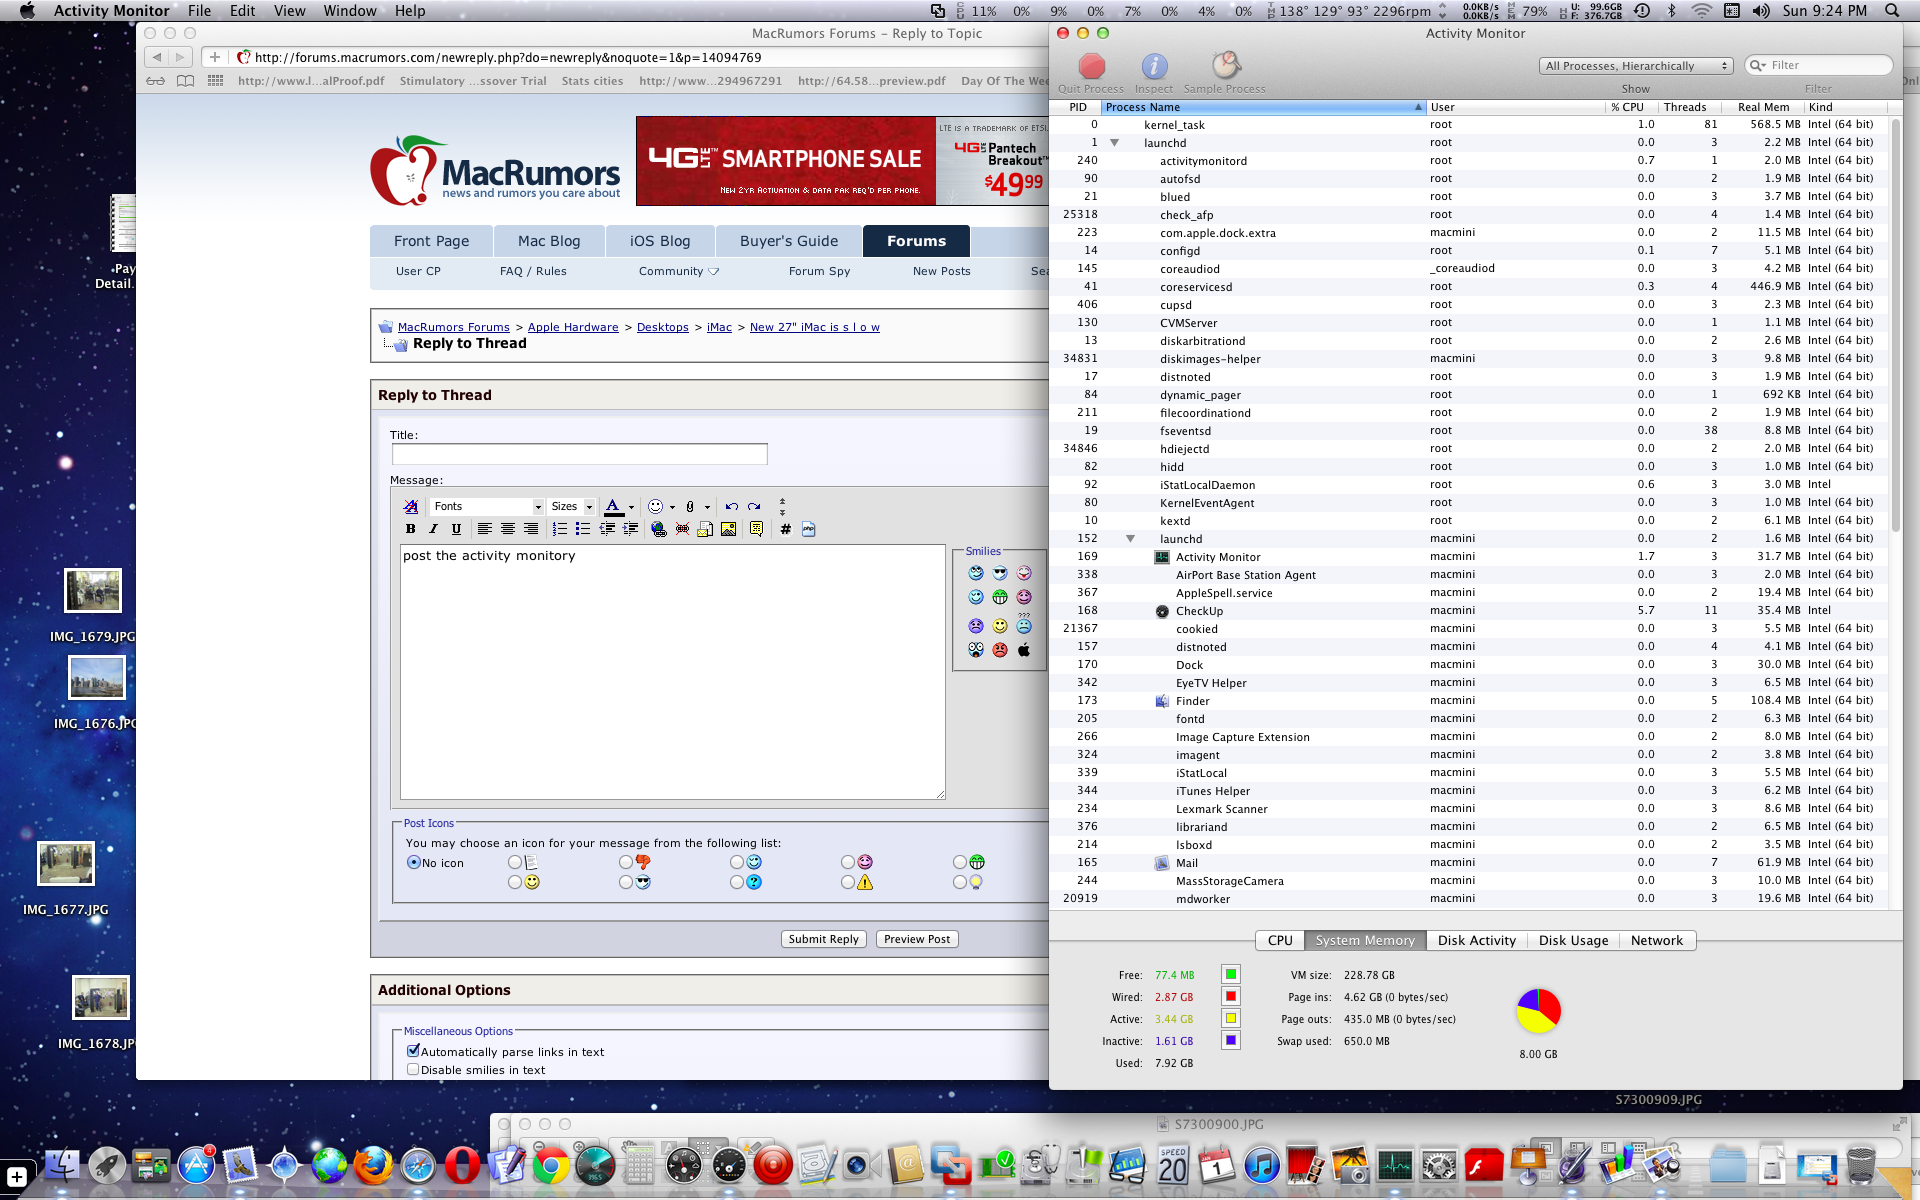
Task: Open Google Chrome from the Dock
Action: tap(550, 1165)
